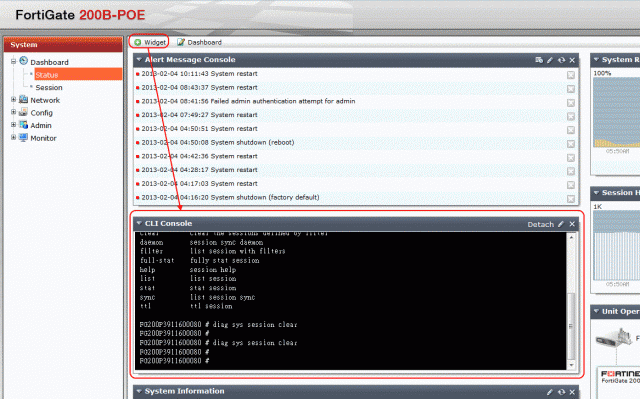
Task: Dismiss the 08:43:37 System restart alert
Action: click(571, 89)
